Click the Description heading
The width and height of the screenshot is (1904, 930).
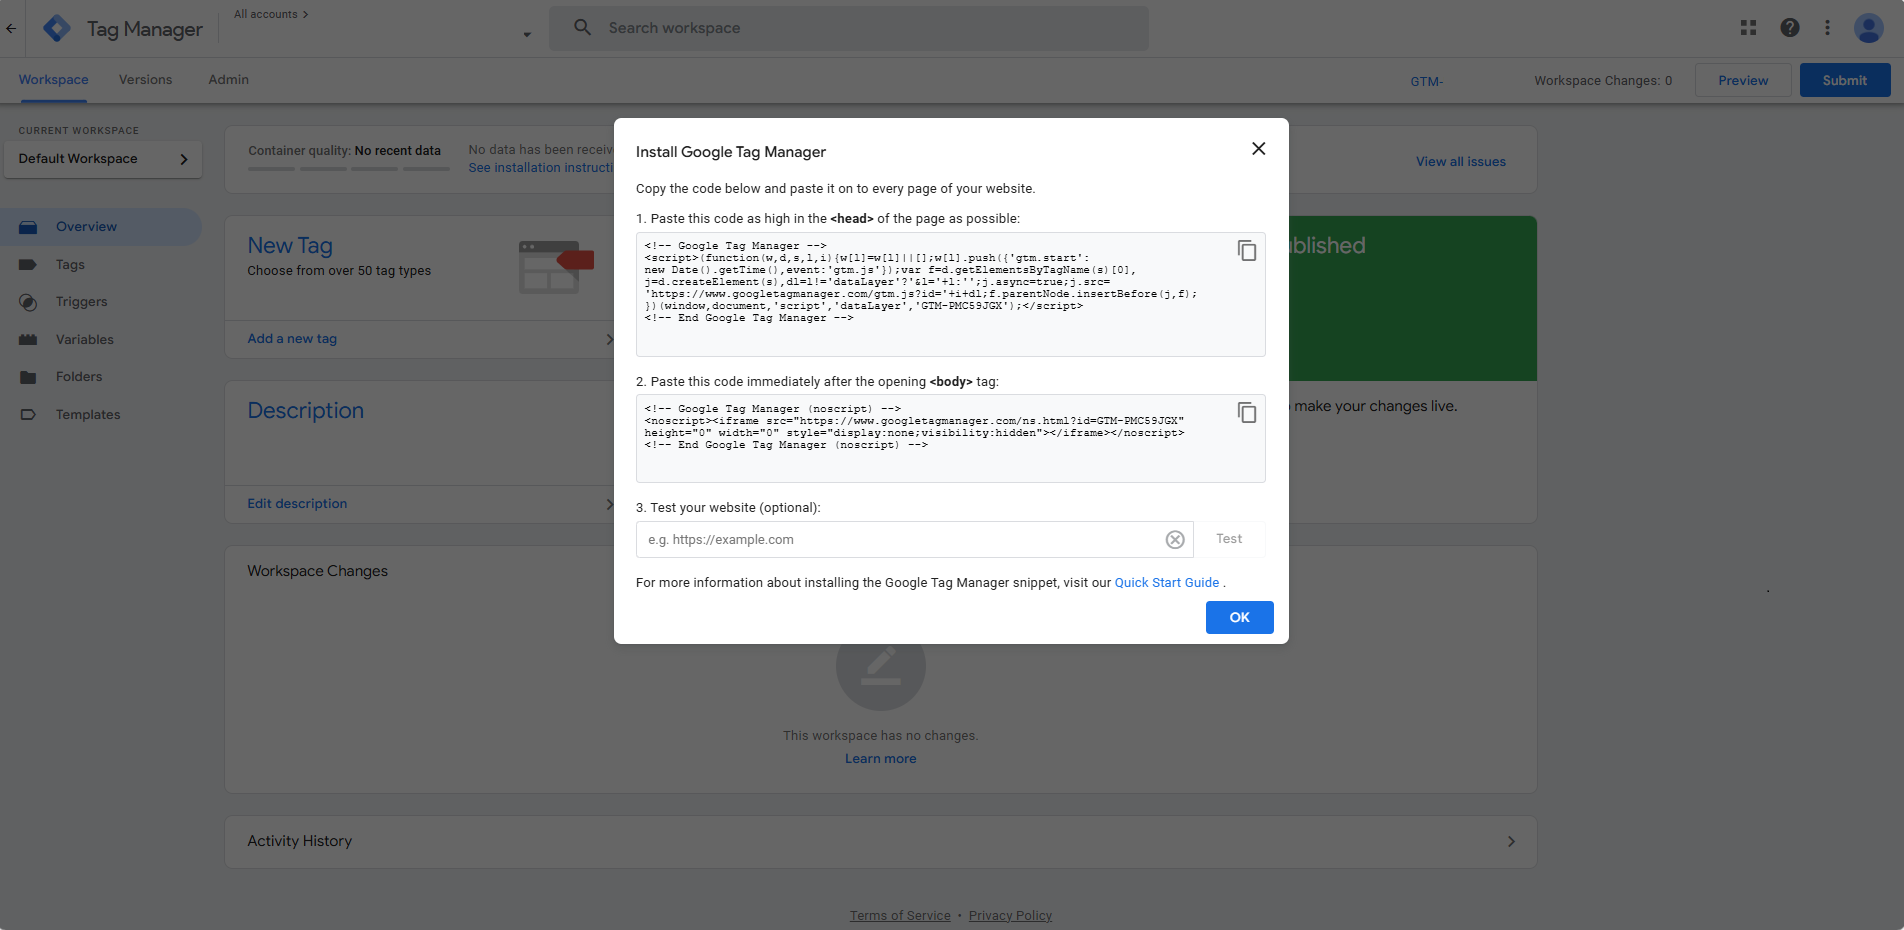305,411
